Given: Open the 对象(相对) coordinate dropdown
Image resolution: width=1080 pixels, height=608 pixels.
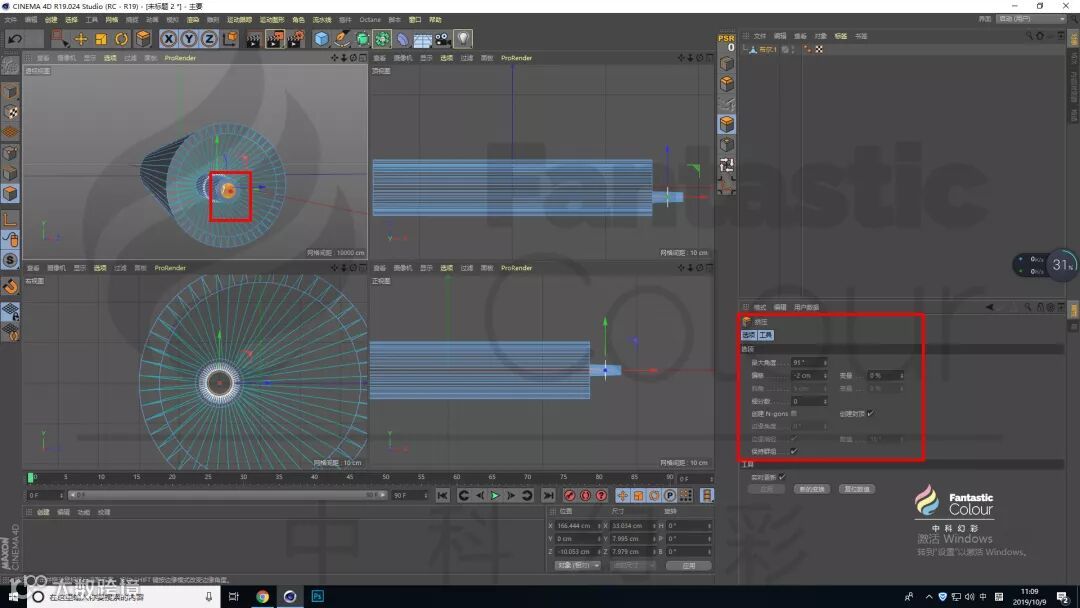Looking at the screenshot, I should pos(578,565).
